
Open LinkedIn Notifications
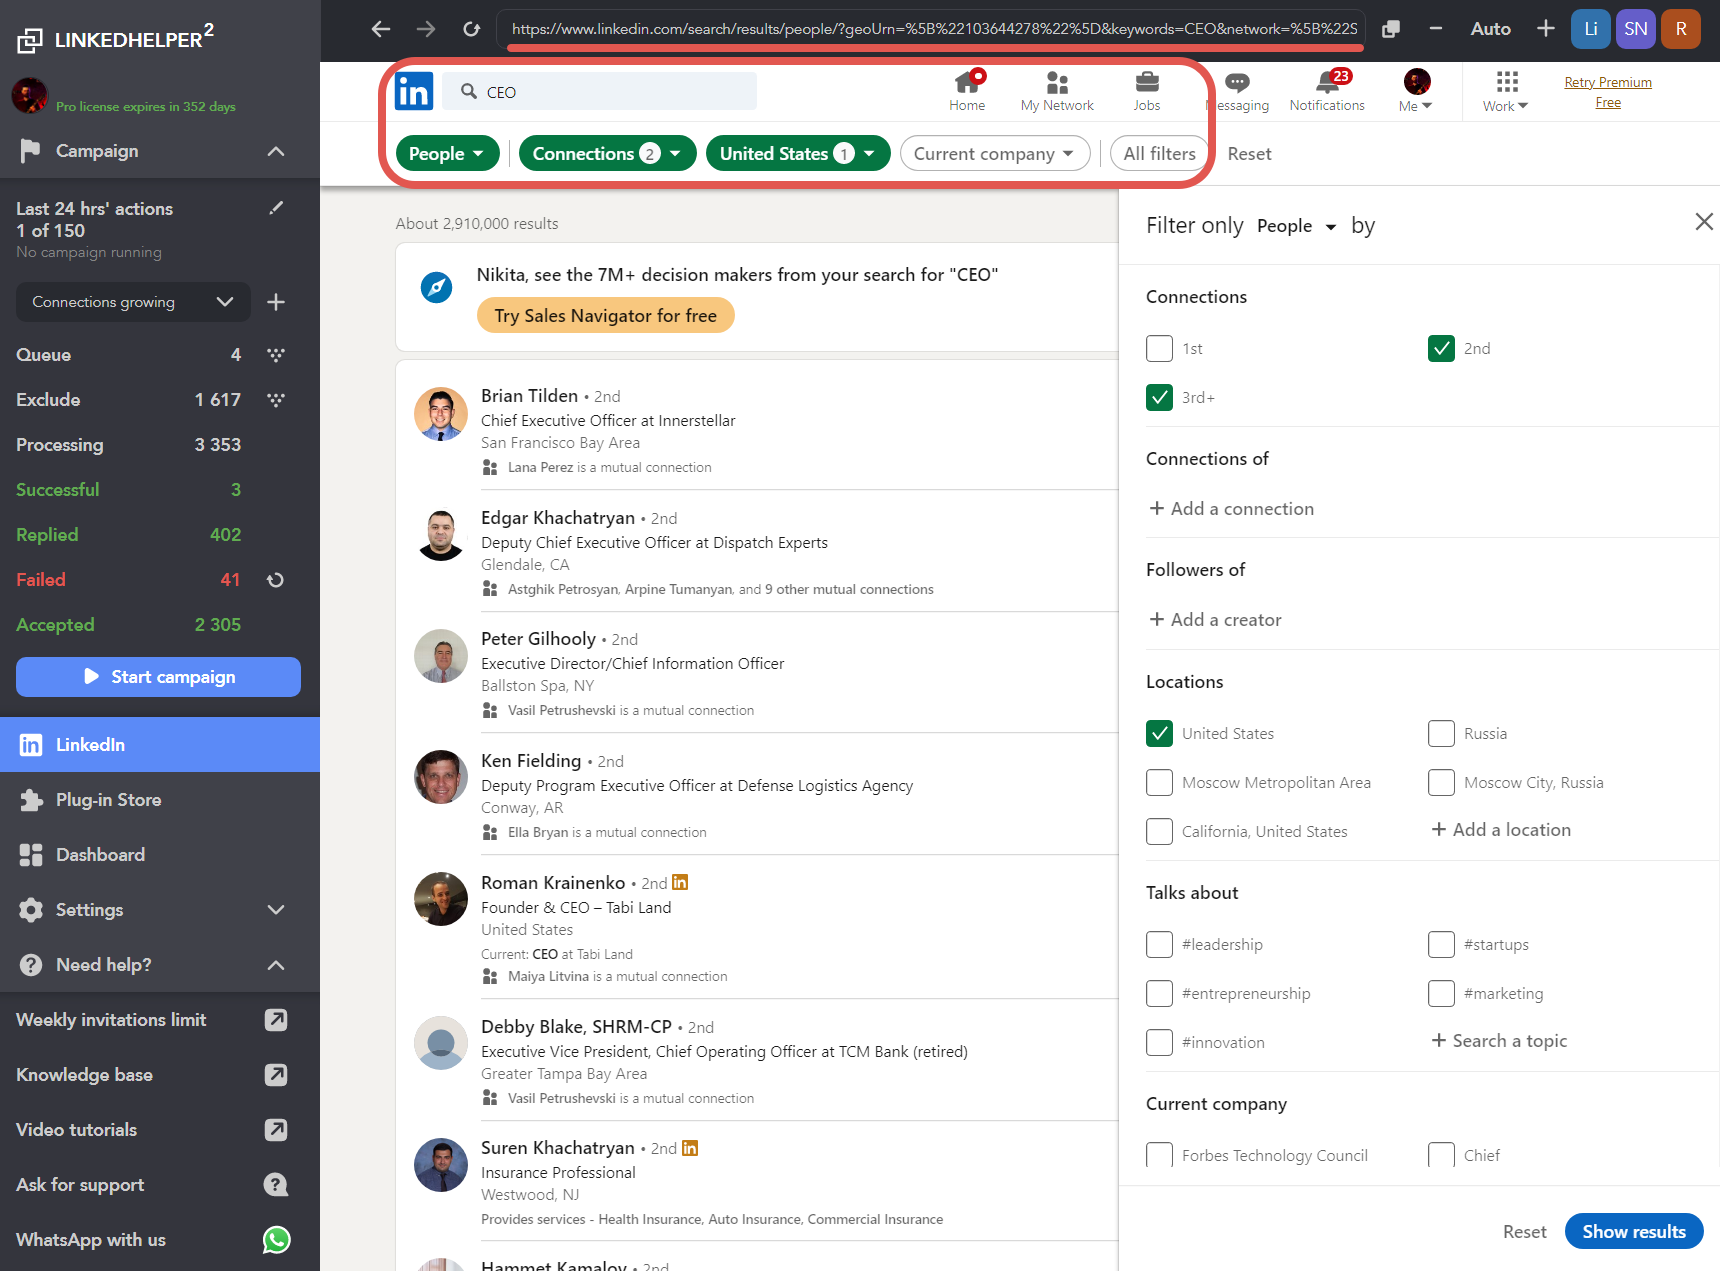pos(1327,91)
